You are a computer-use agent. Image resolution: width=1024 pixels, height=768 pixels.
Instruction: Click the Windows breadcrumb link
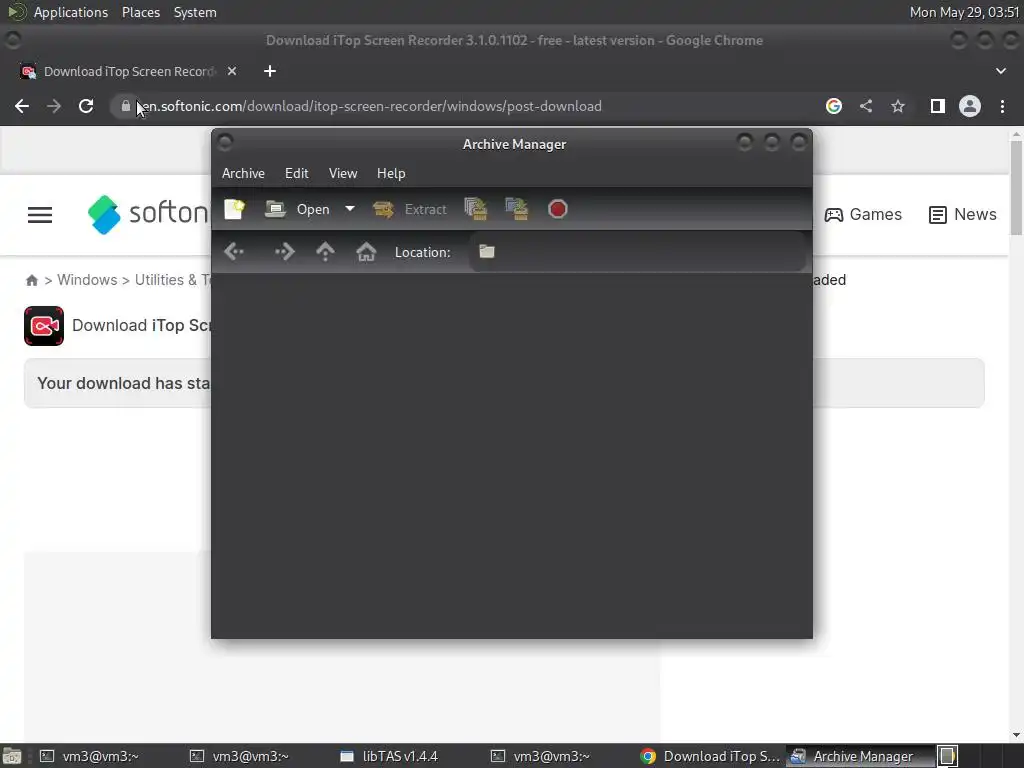tap(87, 280)
